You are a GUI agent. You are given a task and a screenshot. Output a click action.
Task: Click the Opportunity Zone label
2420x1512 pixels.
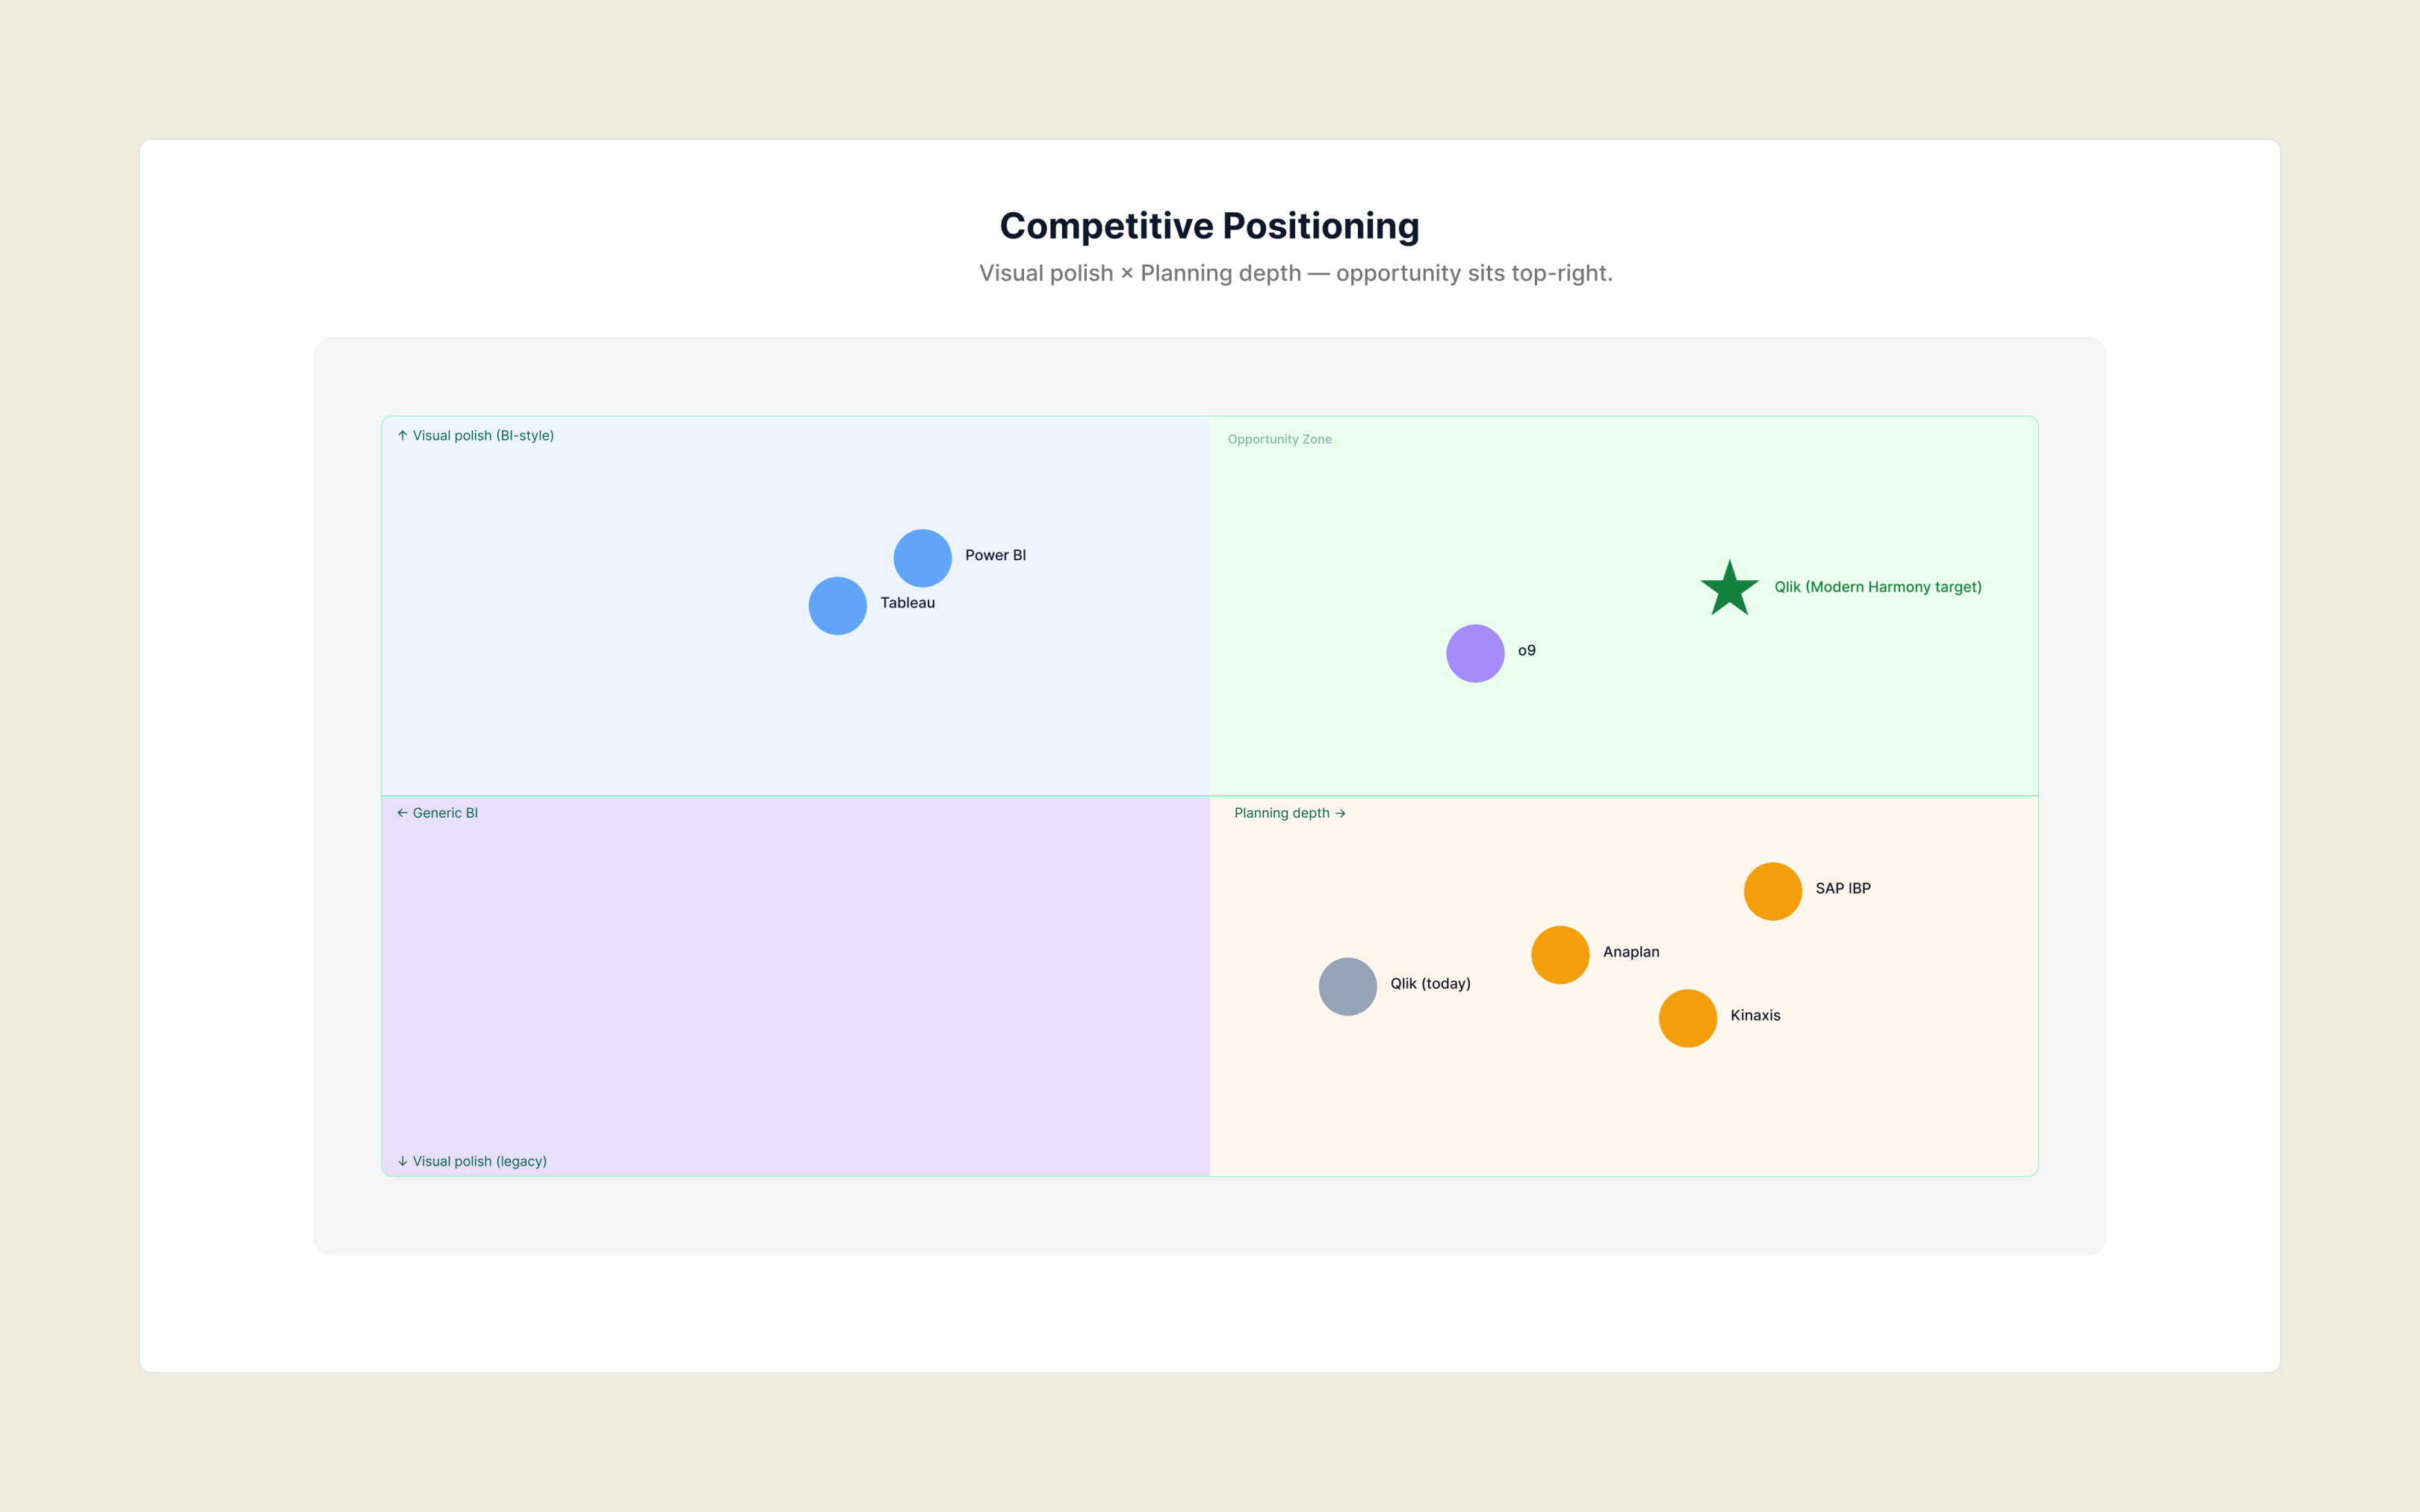[1280, 439]
